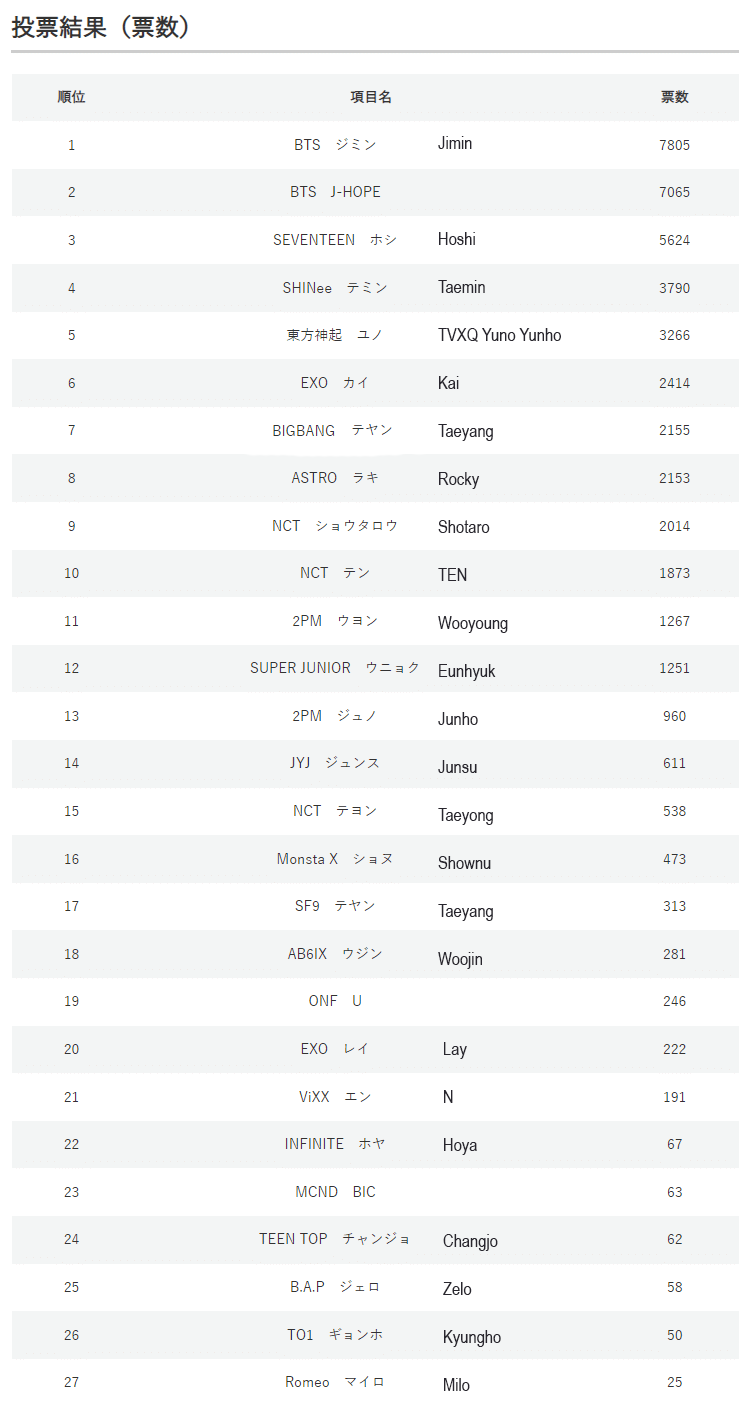746x1413 pixels.
Task: Select the TEEN TOP チャンジョ entry
Action: (335, 1239)
